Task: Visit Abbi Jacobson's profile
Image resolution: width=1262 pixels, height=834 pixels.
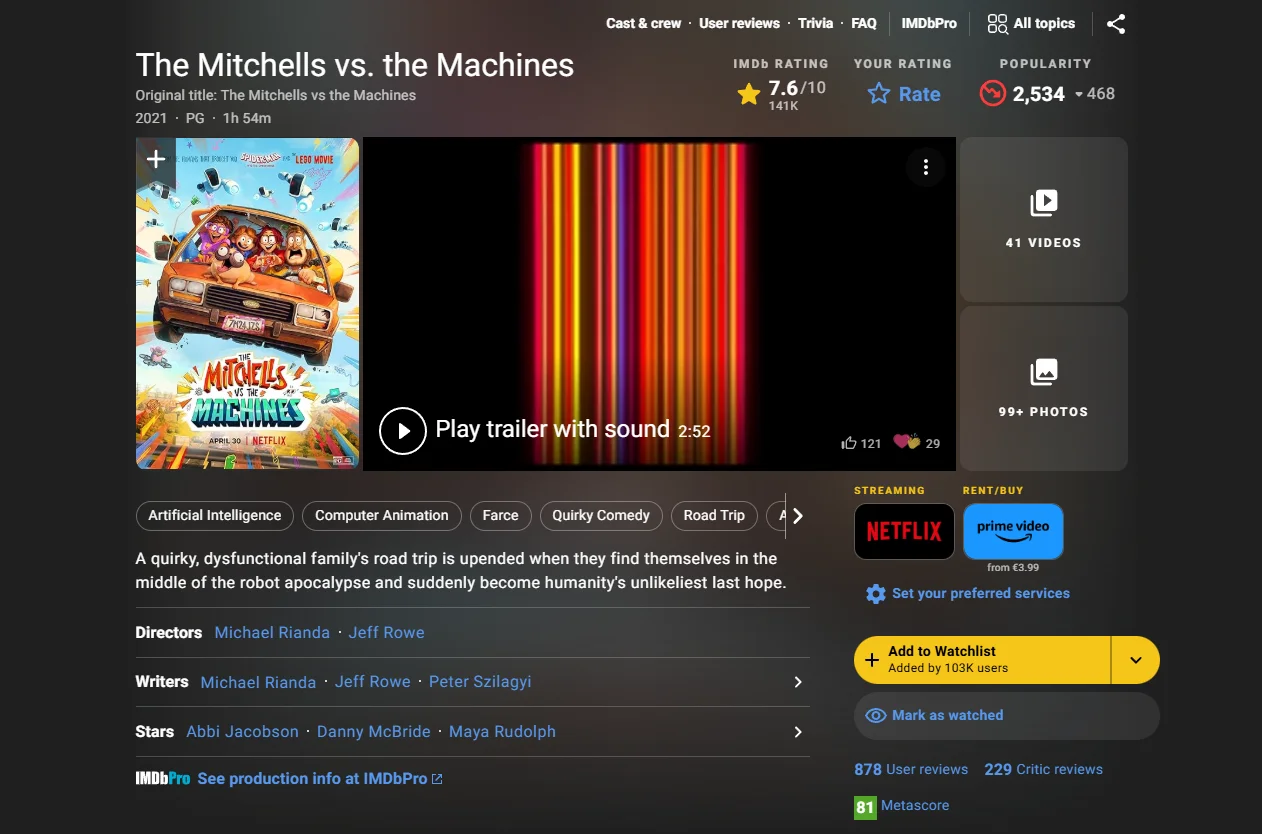Action: [242, 731]
